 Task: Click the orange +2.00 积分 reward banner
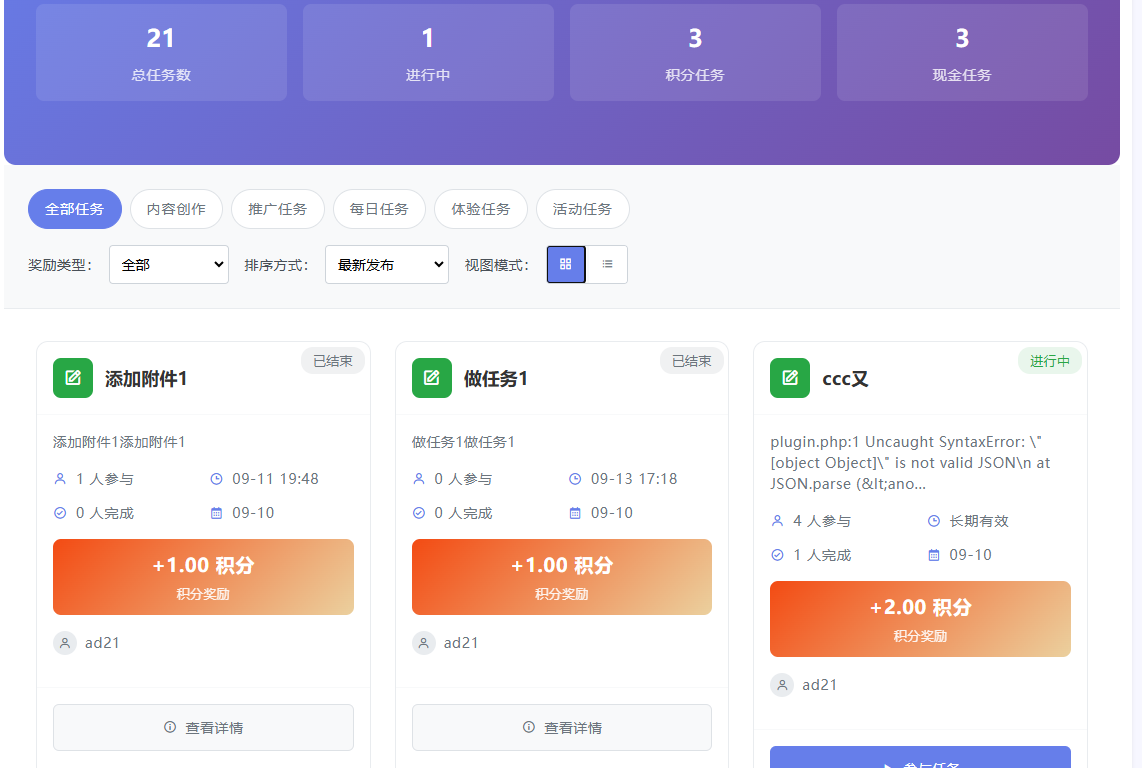(x=919, y=618)
